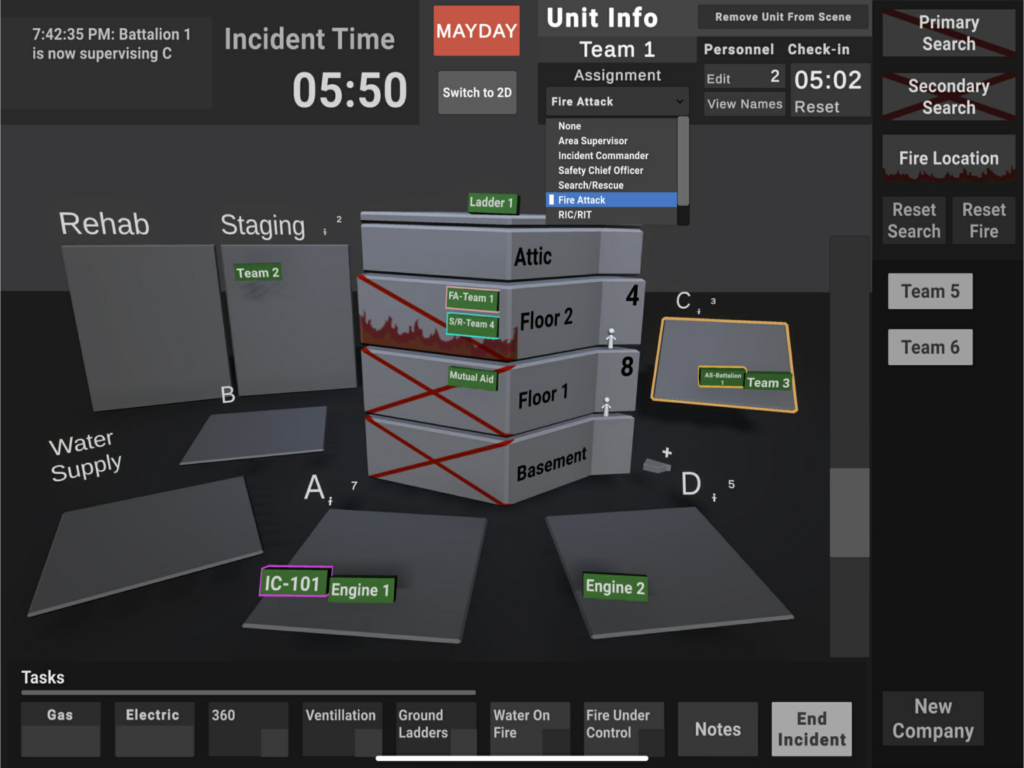Screen dimensions: 1024x768
Task: Click the Switch to 2D button
Action: pos(477,93)
